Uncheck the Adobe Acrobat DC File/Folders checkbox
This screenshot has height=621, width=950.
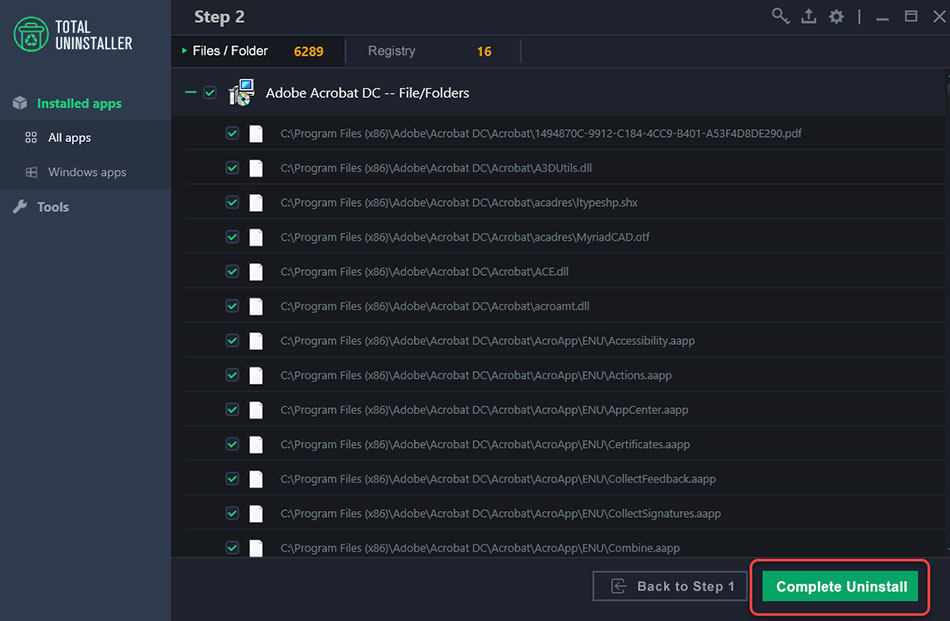click(210, 93)
